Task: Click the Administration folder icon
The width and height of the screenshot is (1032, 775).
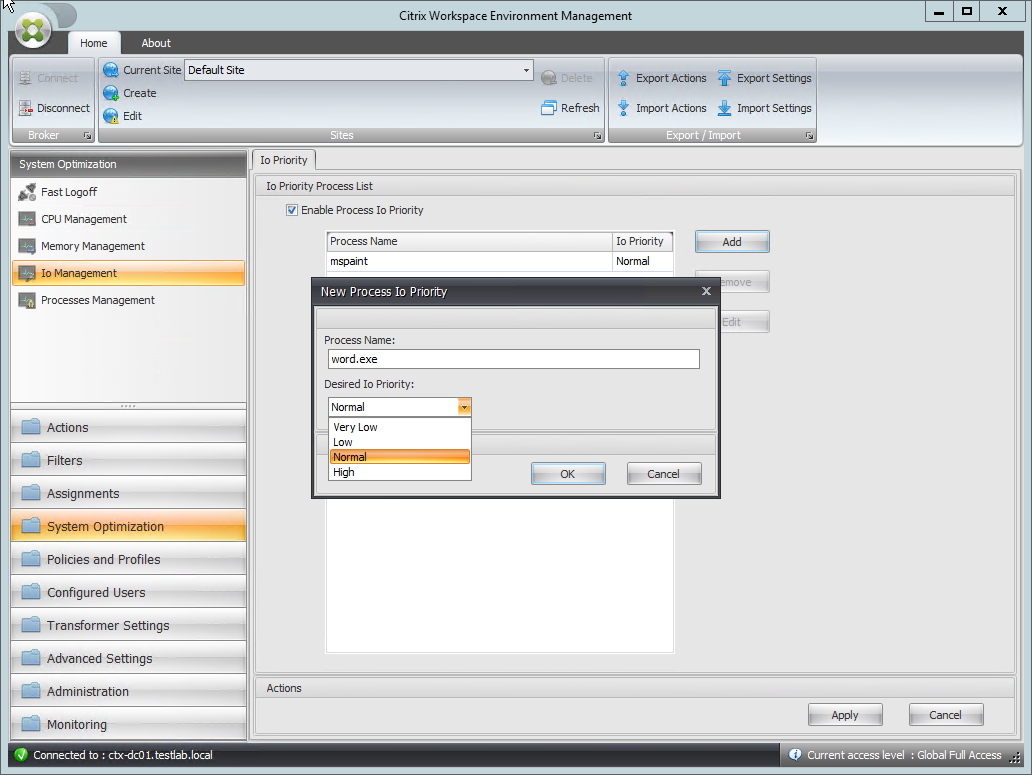Action: (x=31, y=691)
